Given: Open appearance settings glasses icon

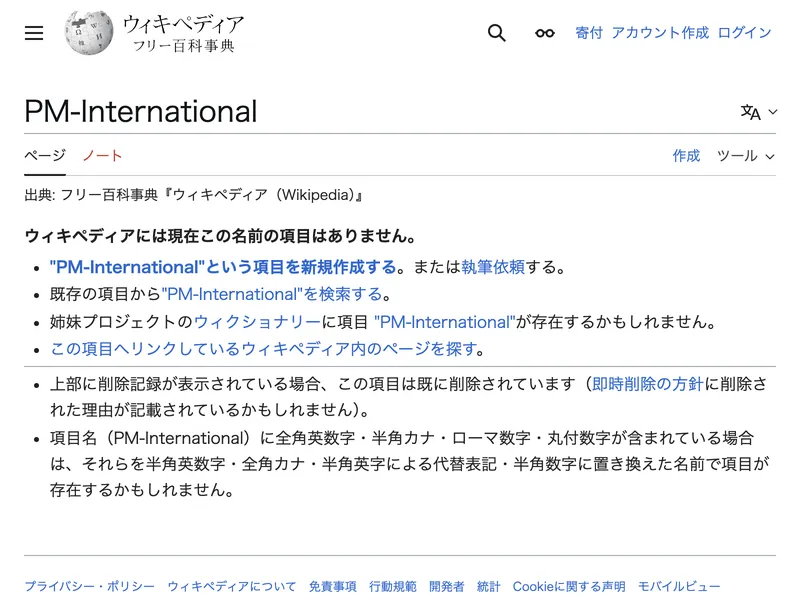Looking at the screenshot, I should pyautogui.click(x=544, y=33).
